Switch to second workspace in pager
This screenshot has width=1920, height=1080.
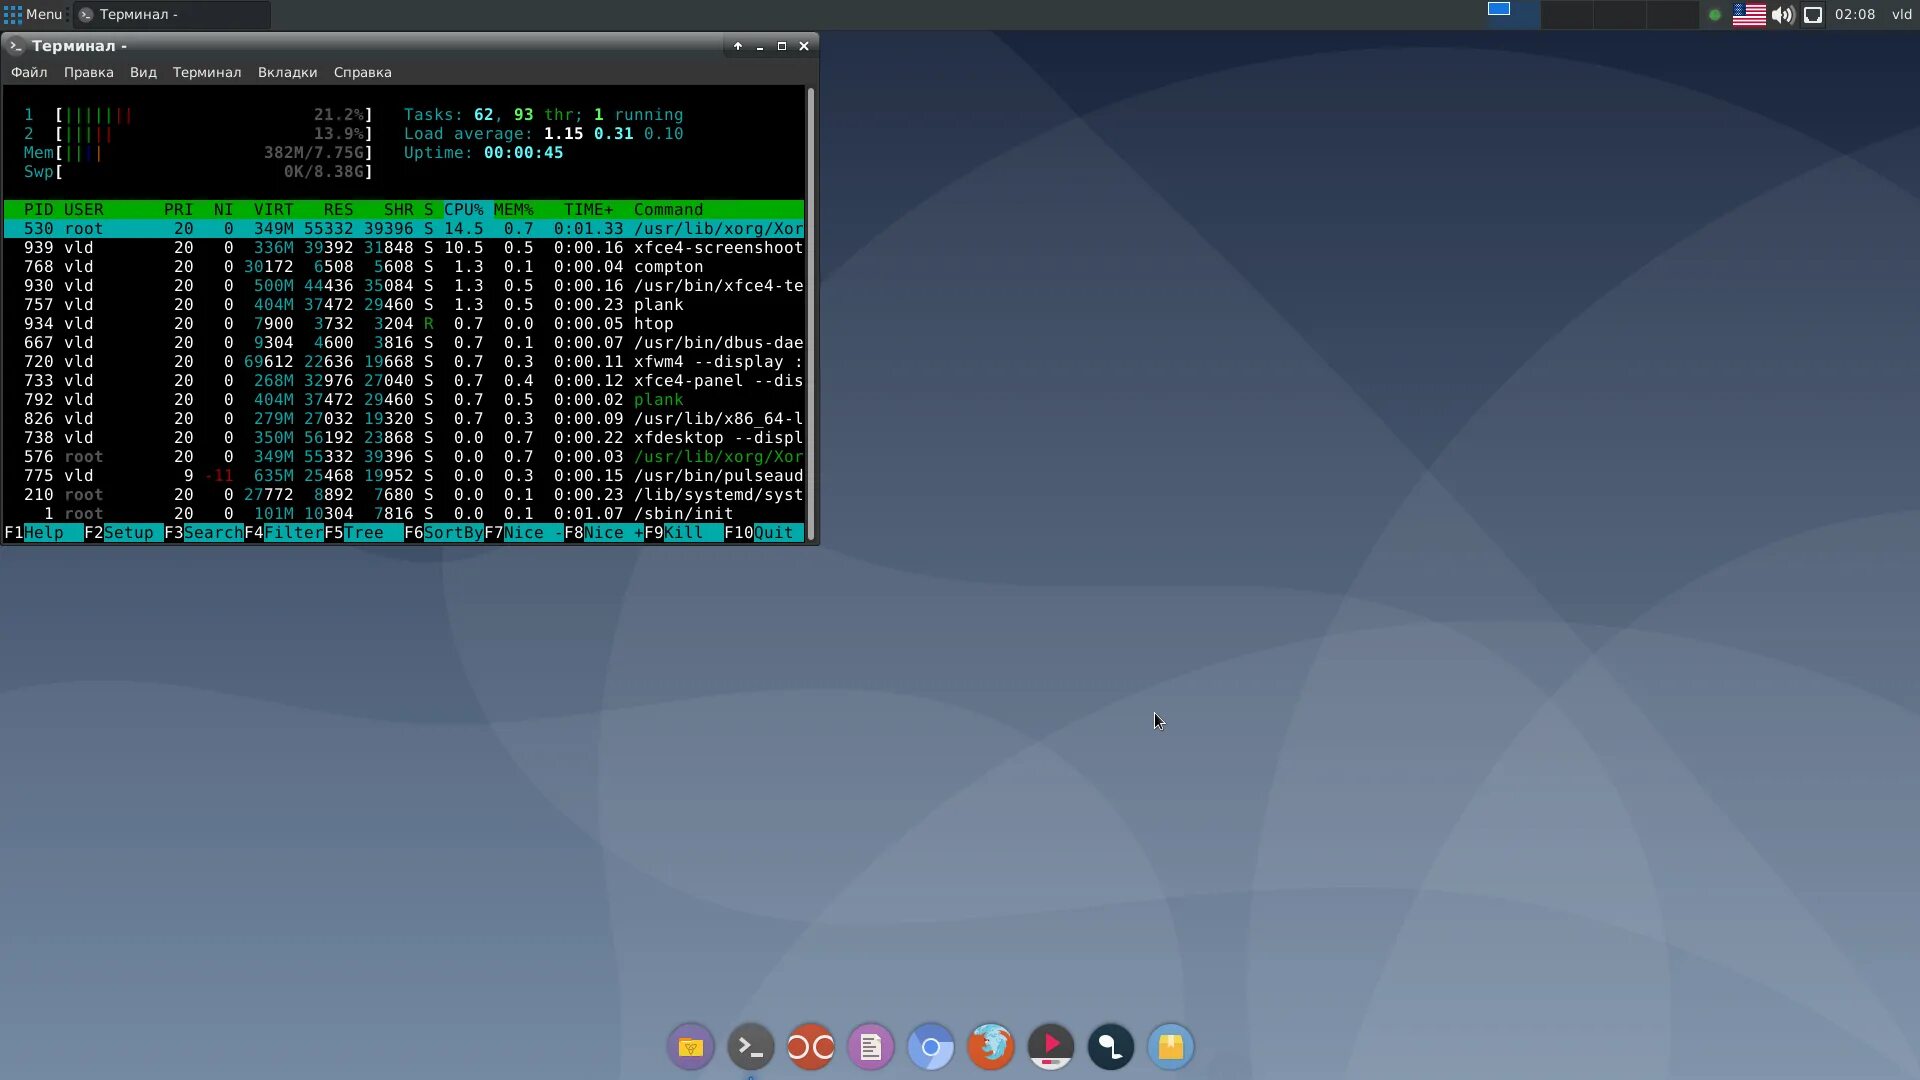pos(1566,14)
